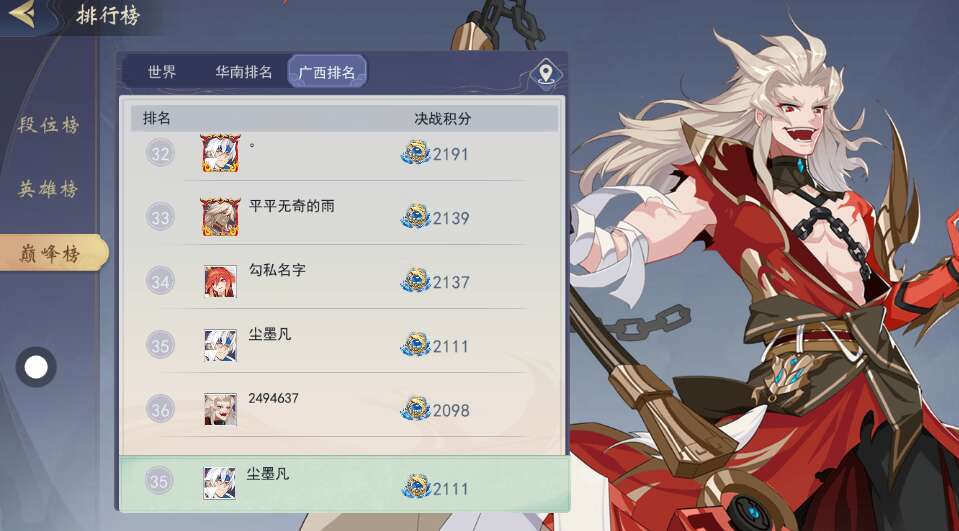Viewport: 959px width, 531px height.
Task: Open the 英雄榜 leaderboard
Action: click(x=48, y=190)
